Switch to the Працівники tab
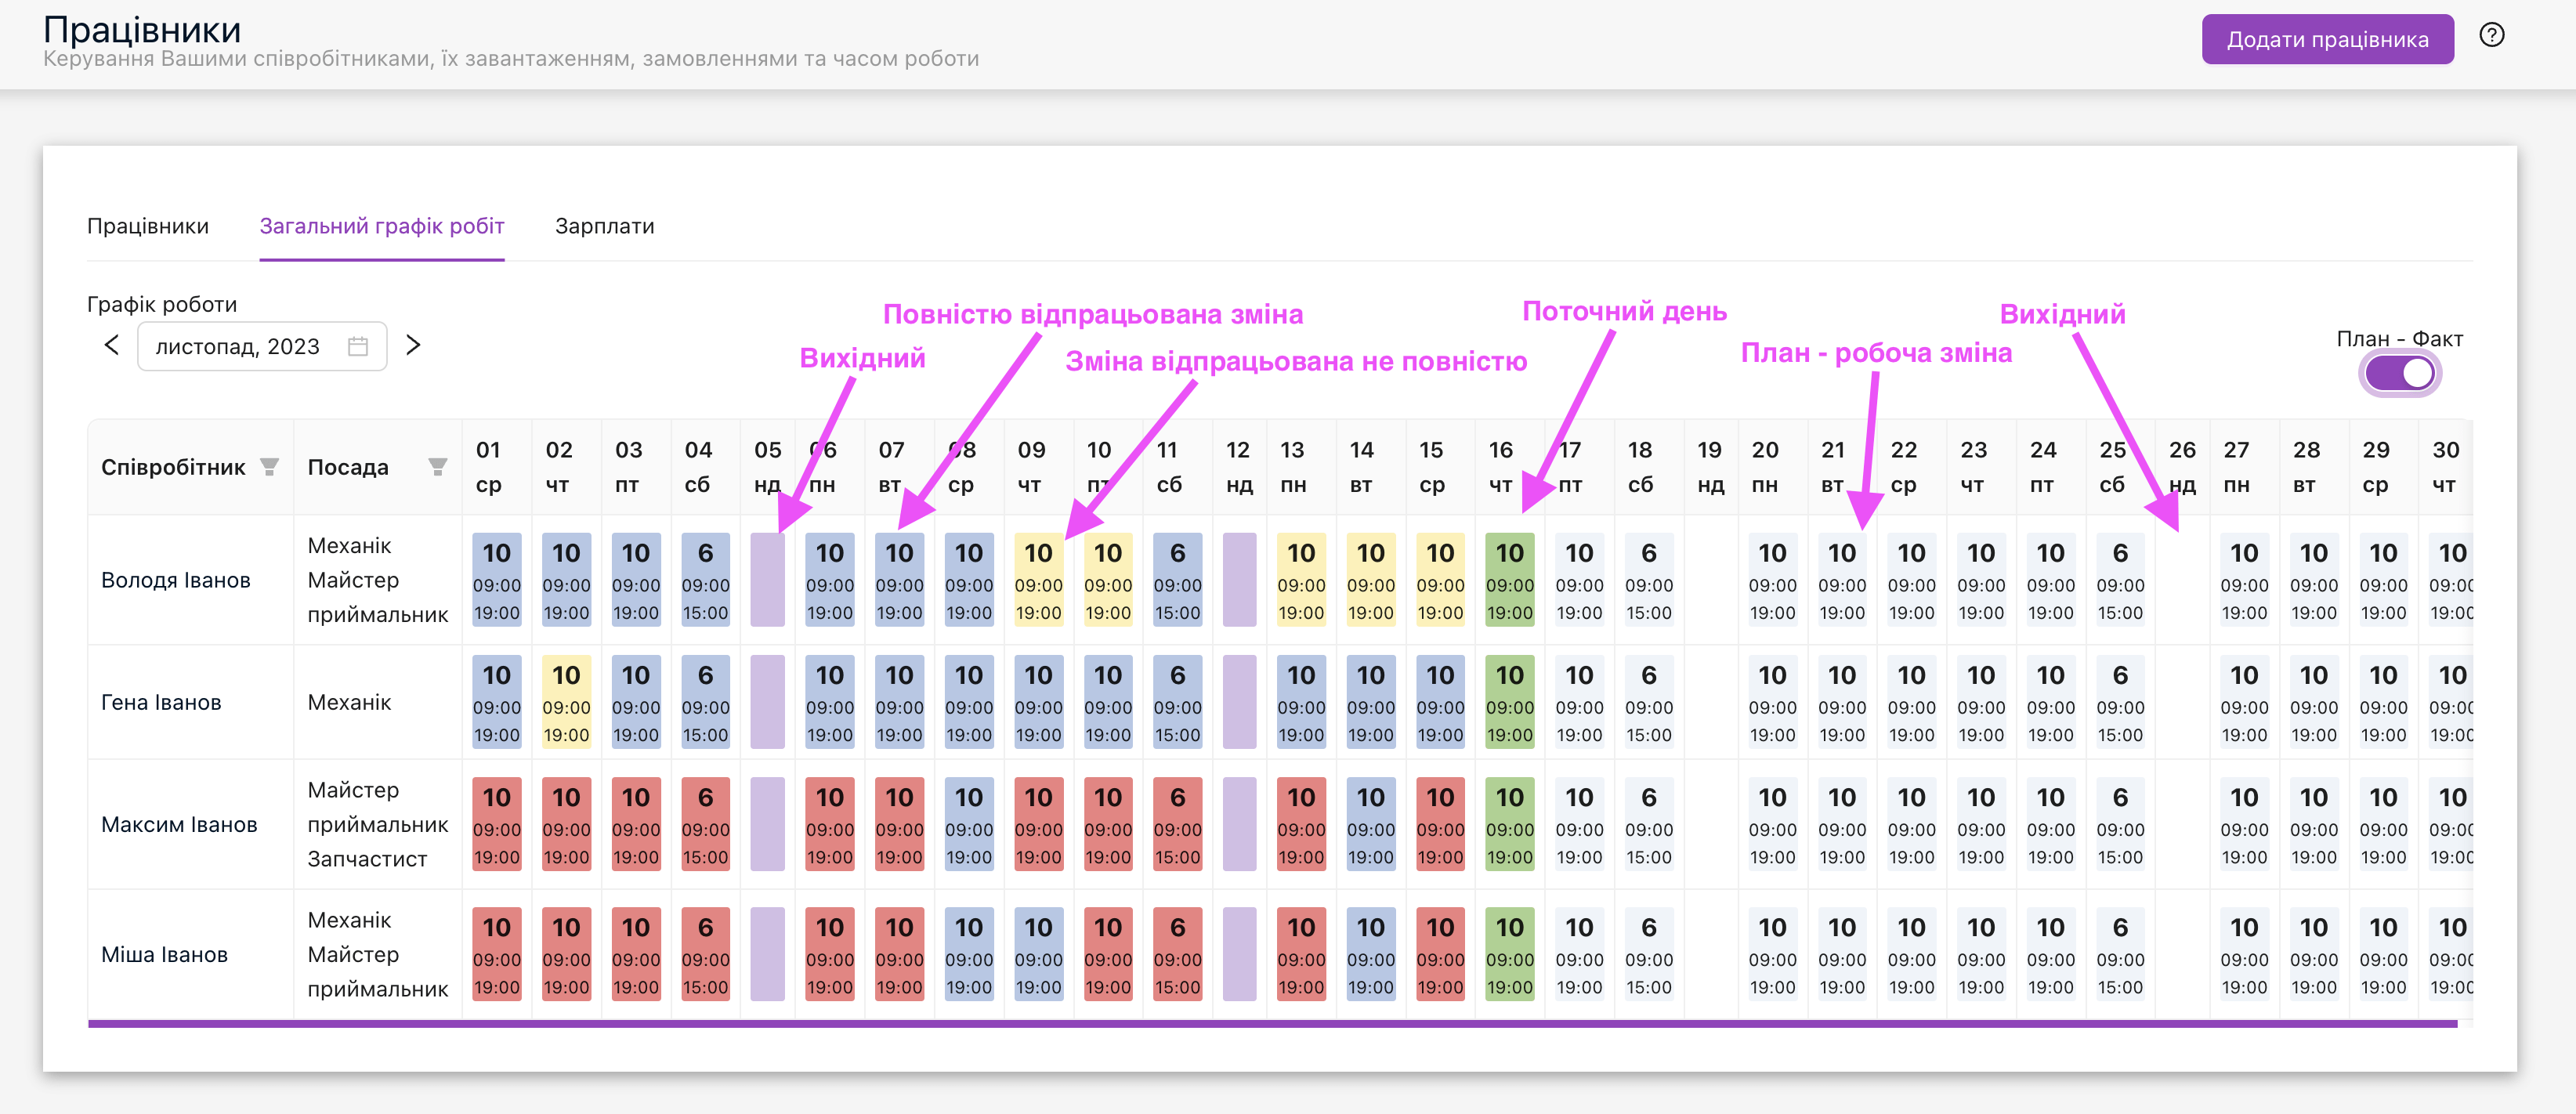 pyautogui.click(x=148, y=226)
